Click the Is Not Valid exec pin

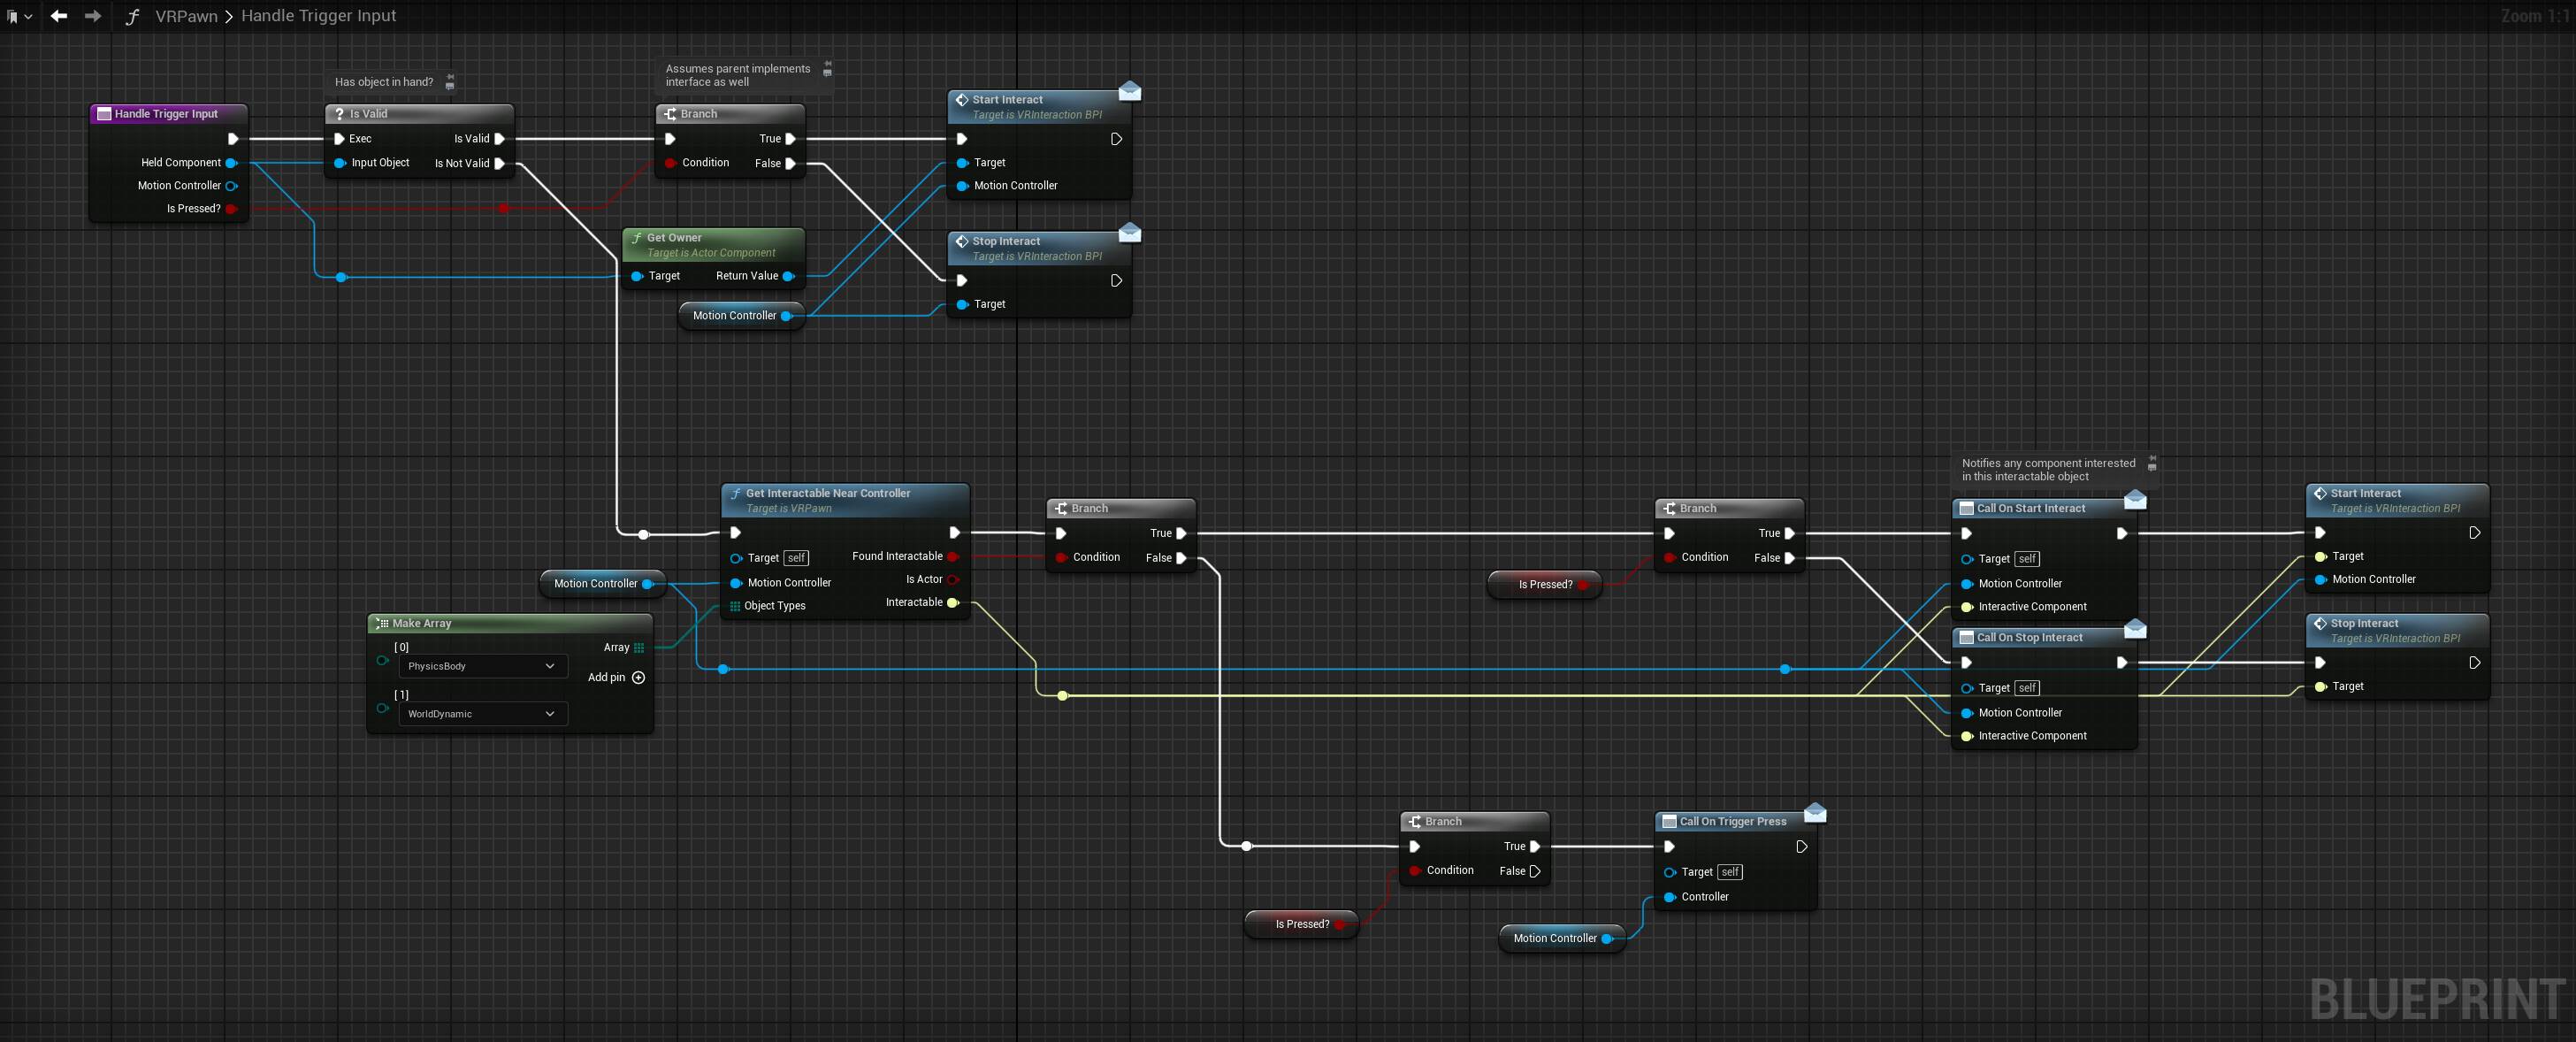(x=500, y=164)
